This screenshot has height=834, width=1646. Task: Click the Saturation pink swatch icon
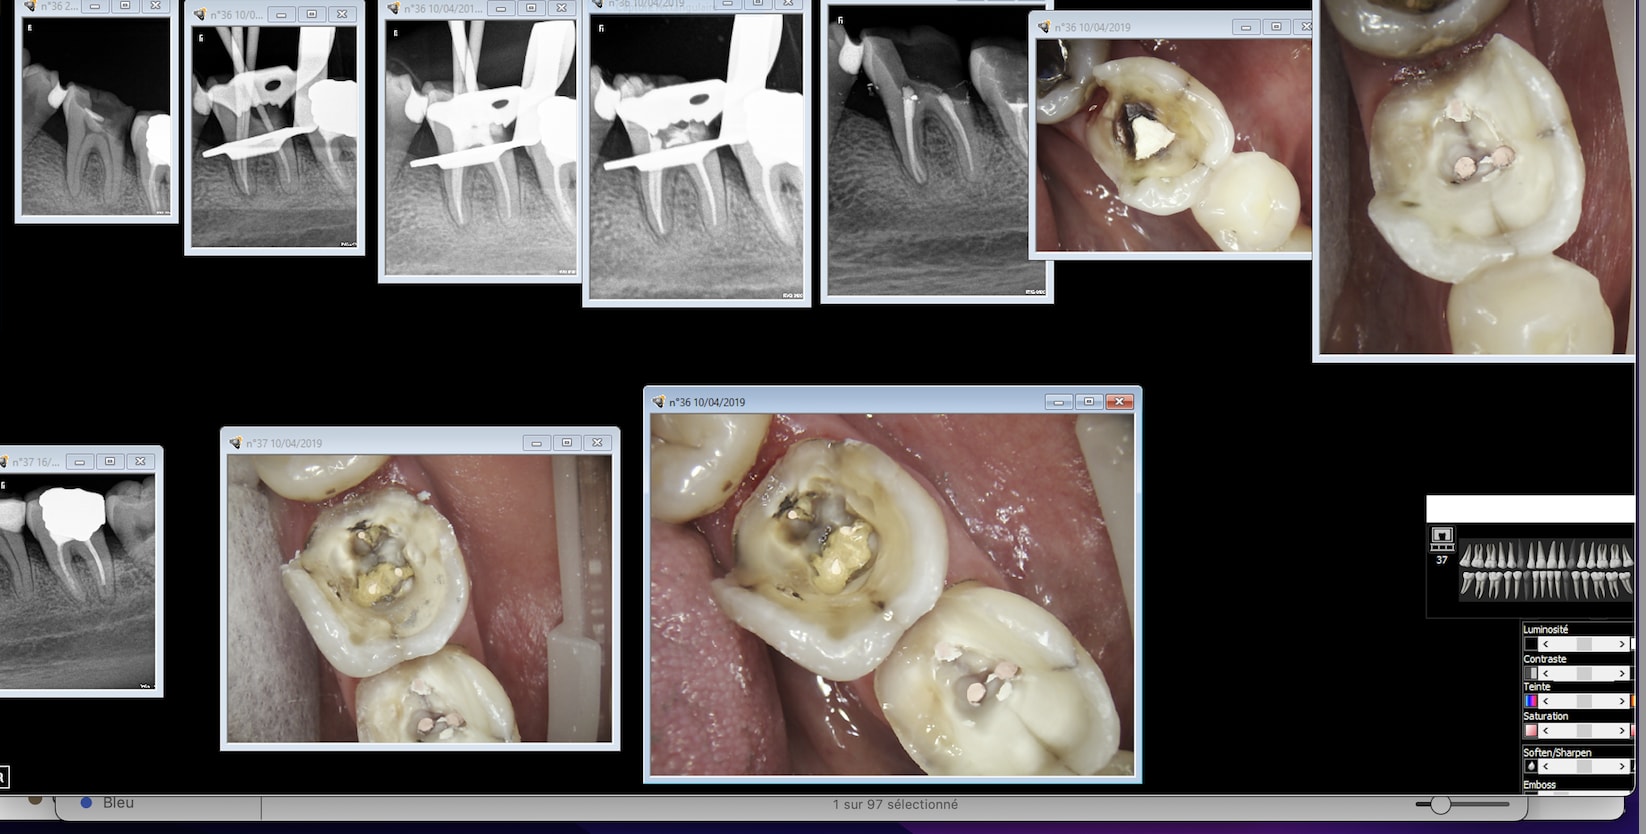[x=1530, y=730]
